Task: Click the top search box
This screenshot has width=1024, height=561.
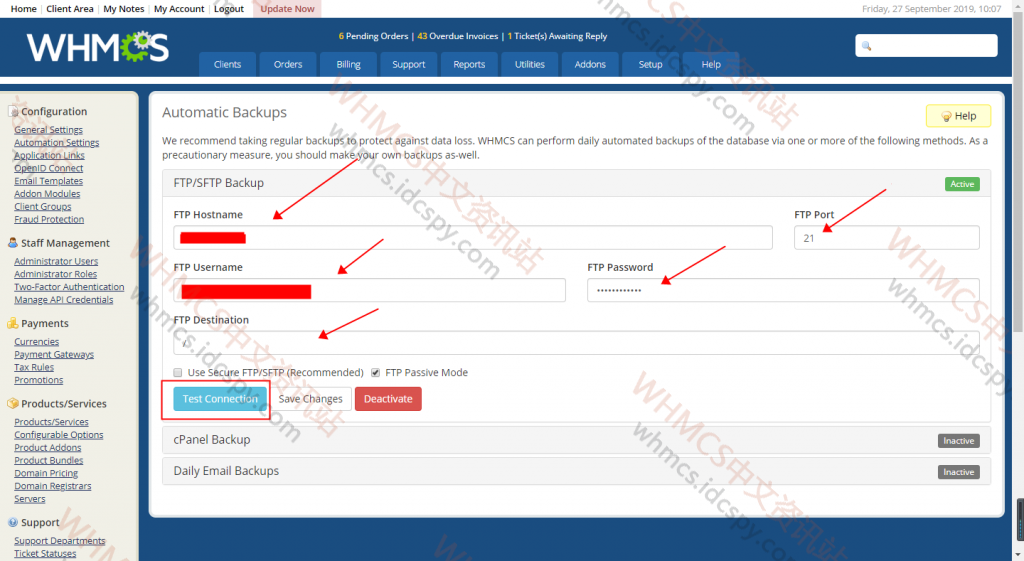Action: coord(927,46)
